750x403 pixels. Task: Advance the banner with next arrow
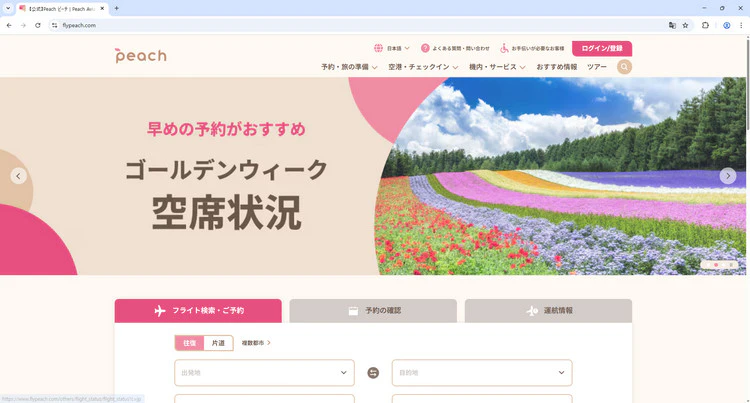(x=728, y=176)
